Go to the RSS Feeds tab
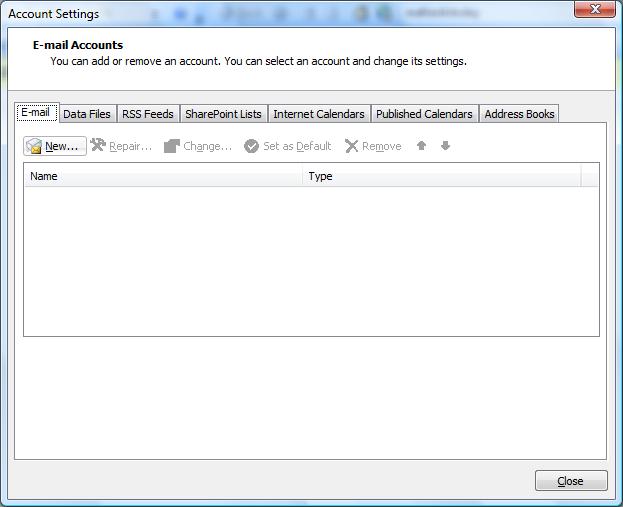623x507 pixels. tap(148, 114)
